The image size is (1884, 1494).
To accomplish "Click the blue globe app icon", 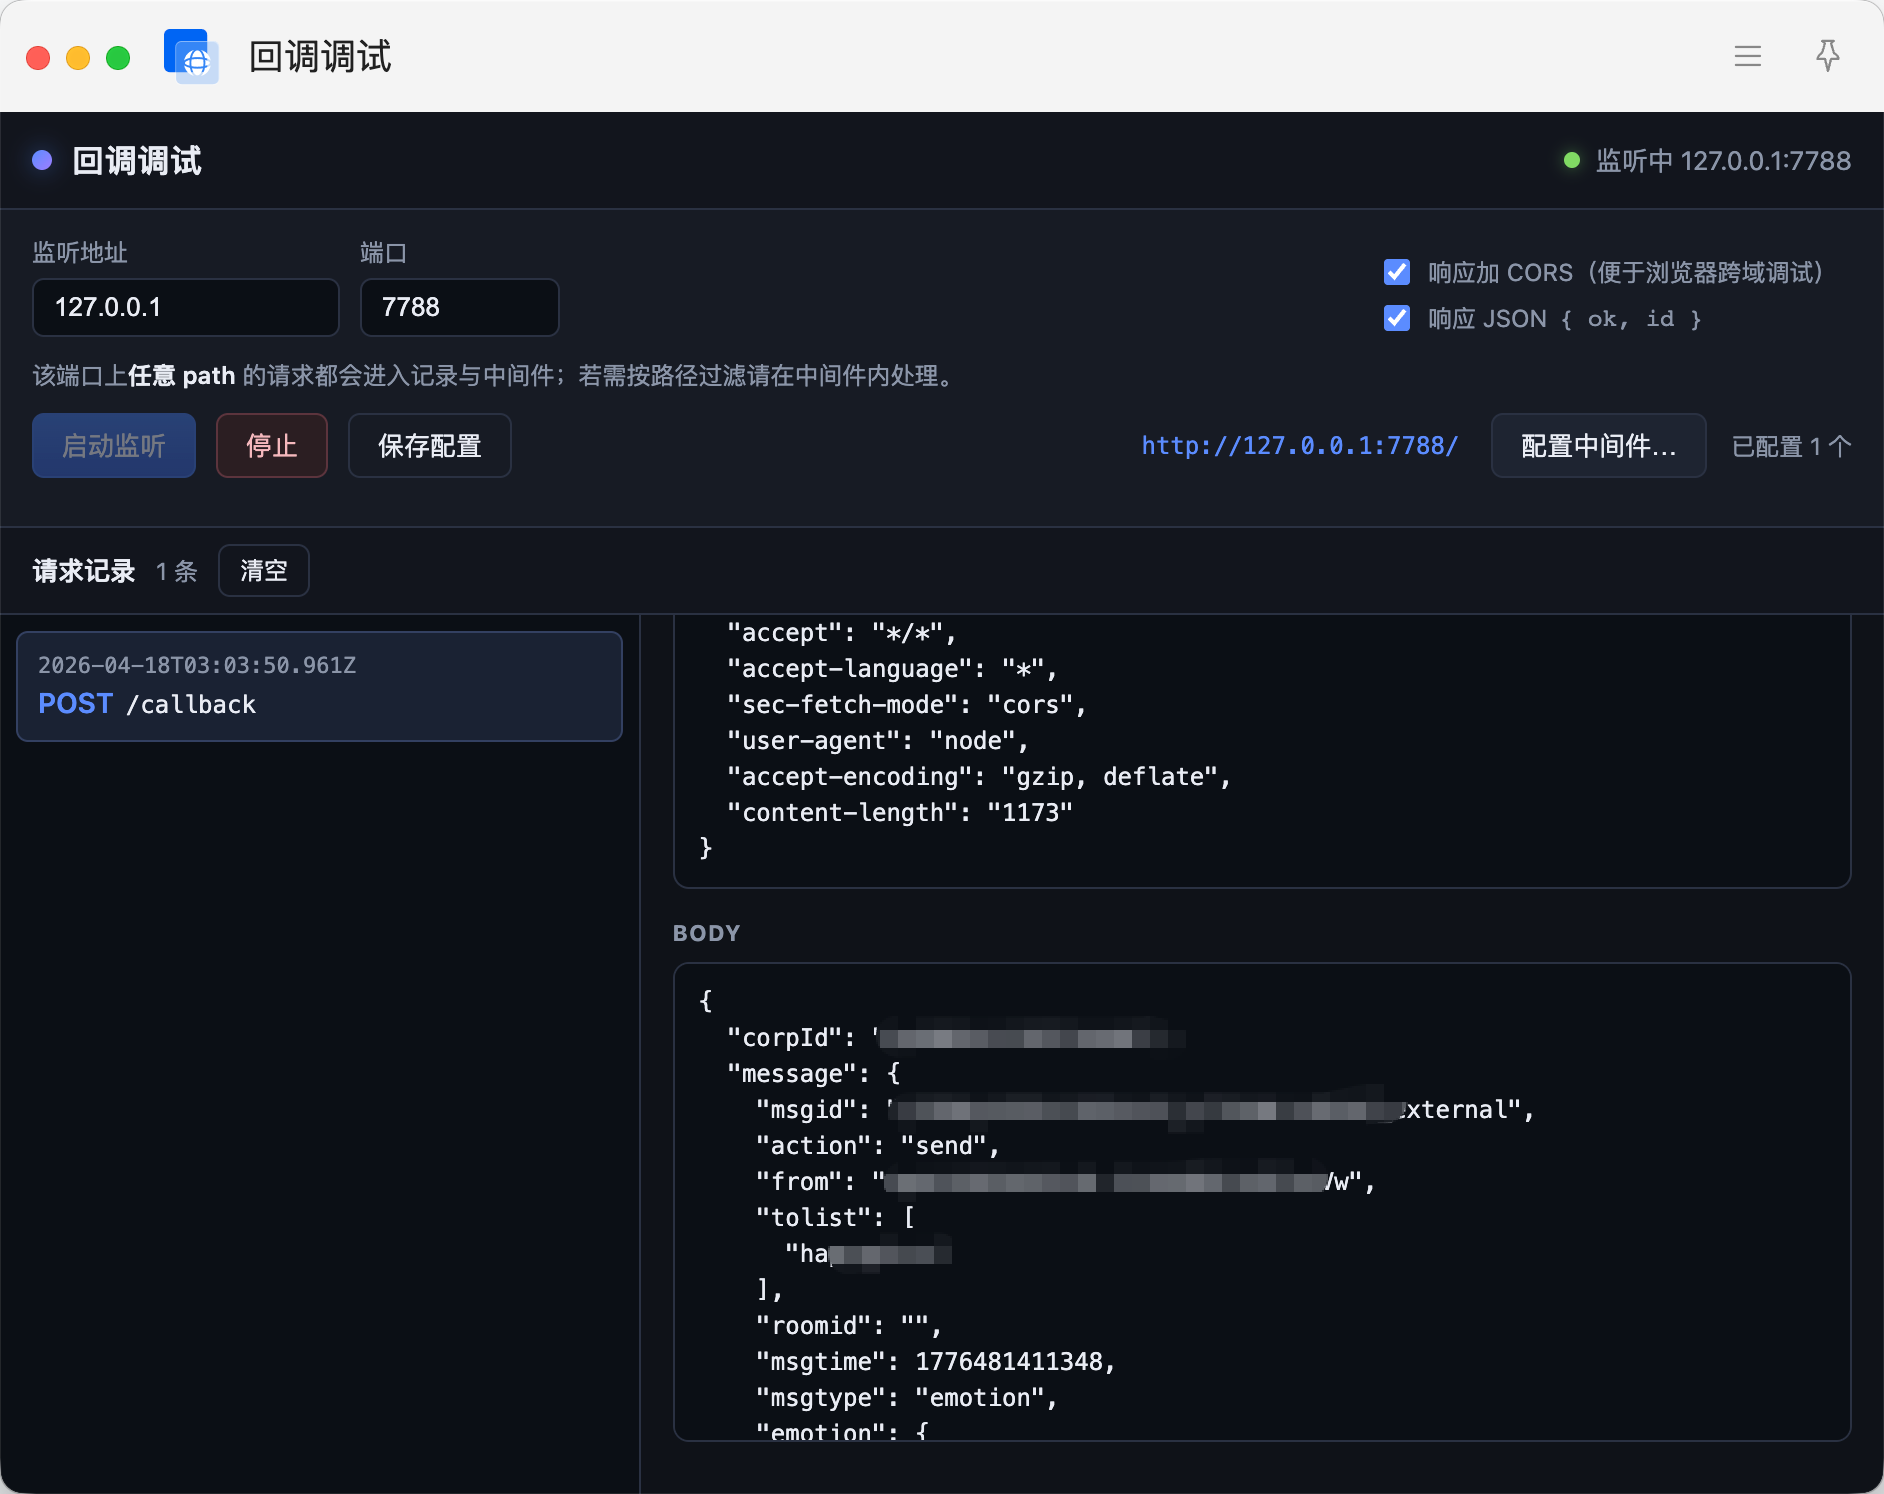I will pyautogui.click(x=191, y=56).
